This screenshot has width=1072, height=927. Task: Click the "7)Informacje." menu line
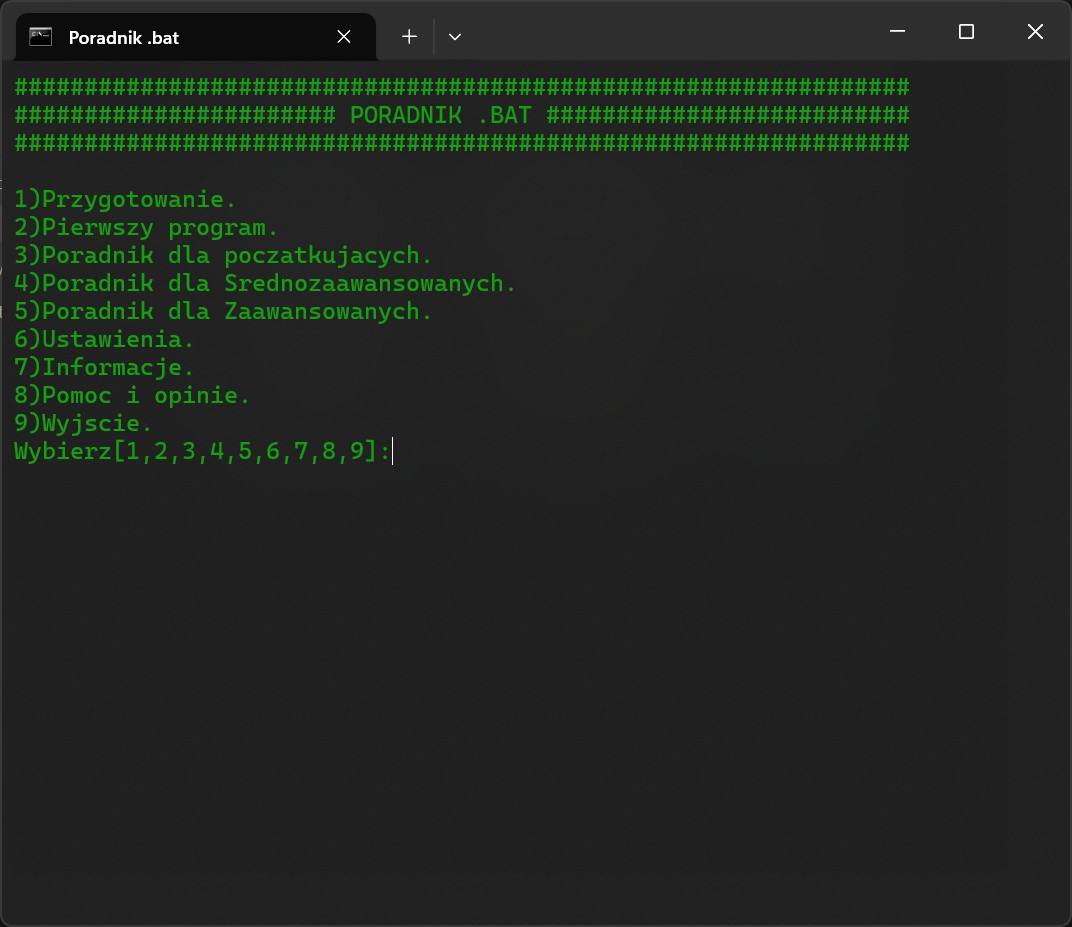[x=104, y=367]
